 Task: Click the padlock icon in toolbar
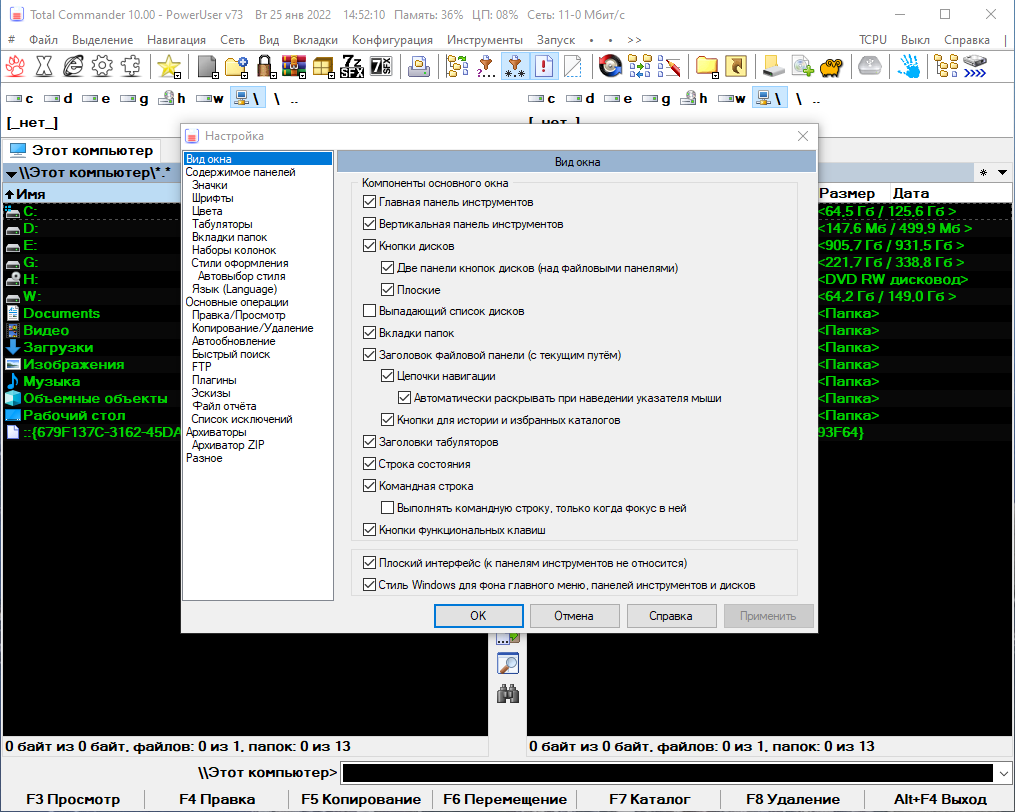coord(265,66)
